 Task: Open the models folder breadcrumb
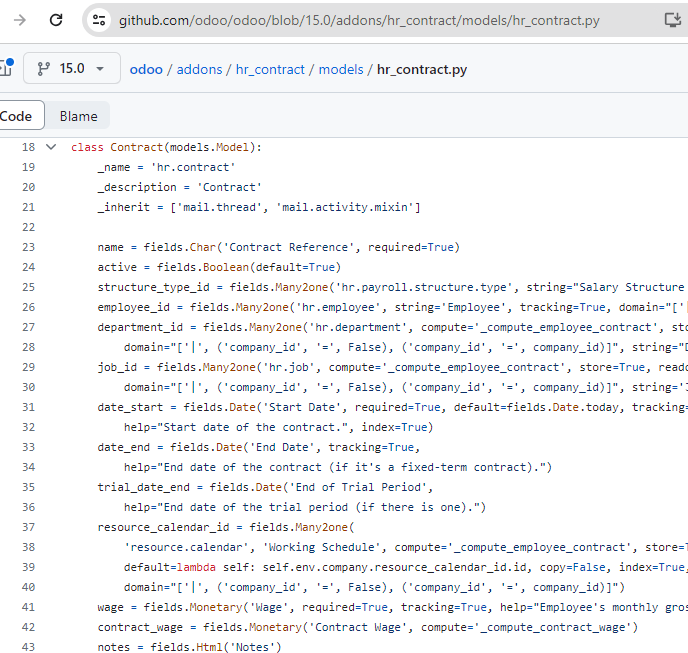341,69
